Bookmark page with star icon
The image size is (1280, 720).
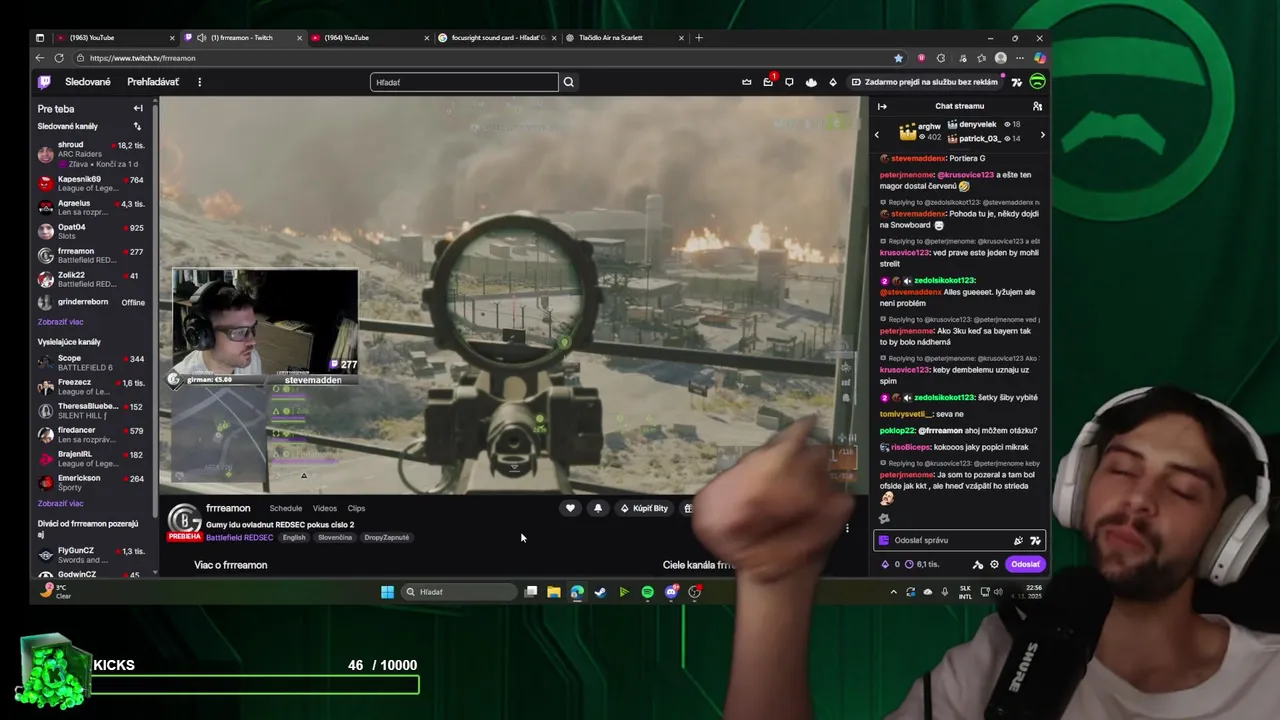(898, 58)
